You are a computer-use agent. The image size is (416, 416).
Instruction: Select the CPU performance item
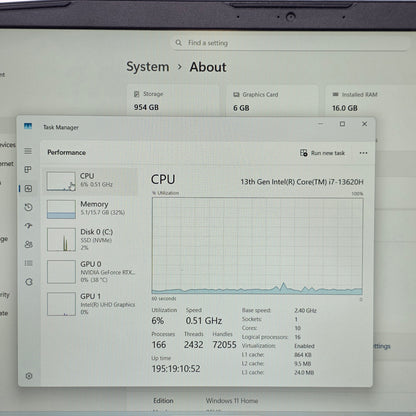click(91, 181)
